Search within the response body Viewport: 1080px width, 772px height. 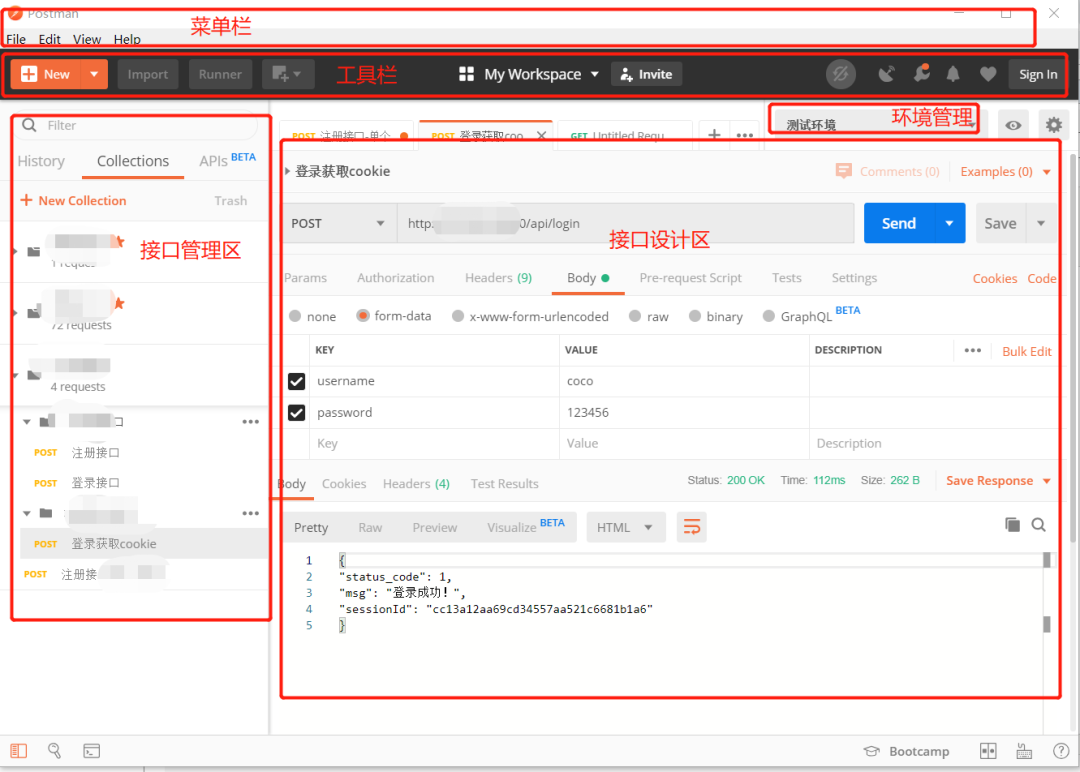tap(1039, 525)
